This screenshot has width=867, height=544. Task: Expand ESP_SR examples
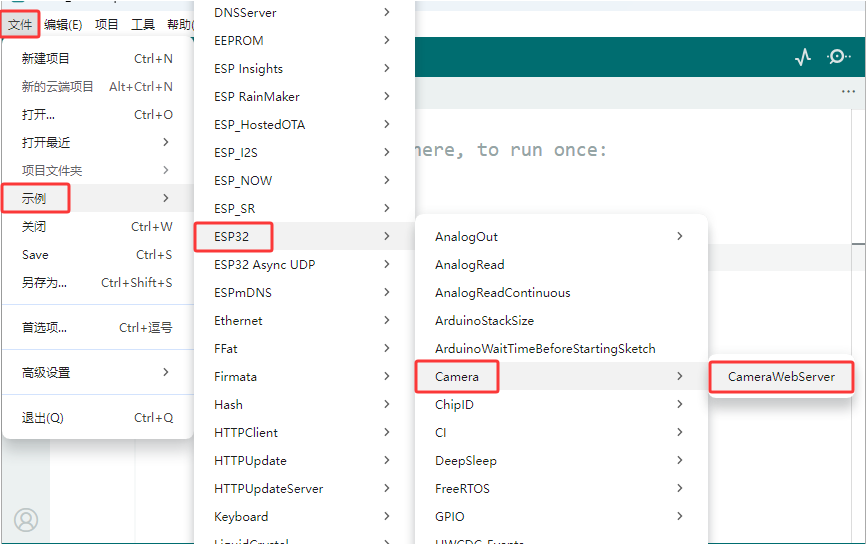pyautogui.click(x=304, y=208)
